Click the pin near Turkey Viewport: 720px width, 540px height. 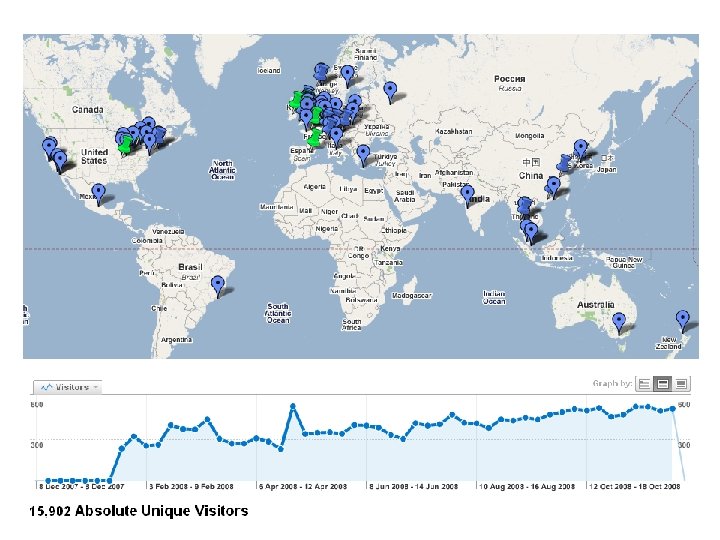click(x=363, y=155)
